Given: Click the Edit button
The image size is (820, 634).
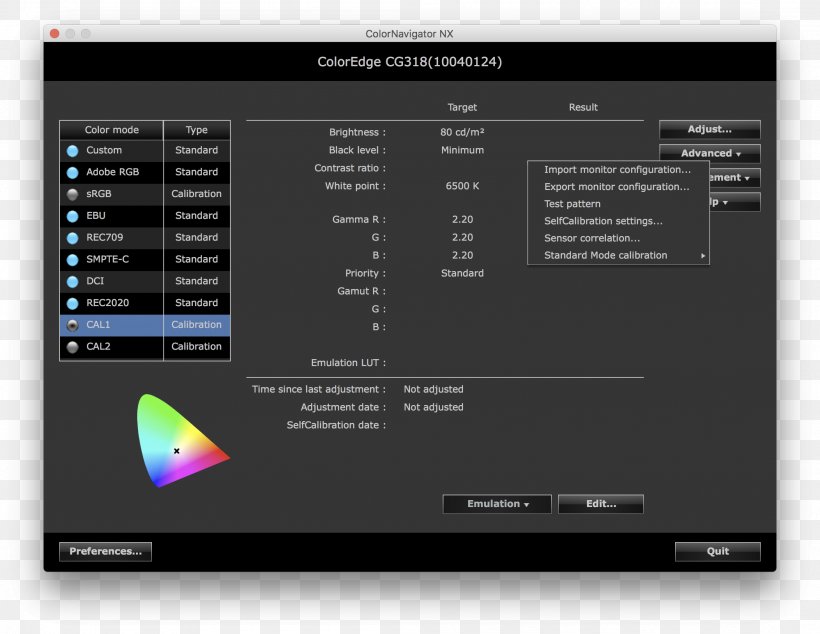Looking at the screenshot, I should (x=601, y=504).
